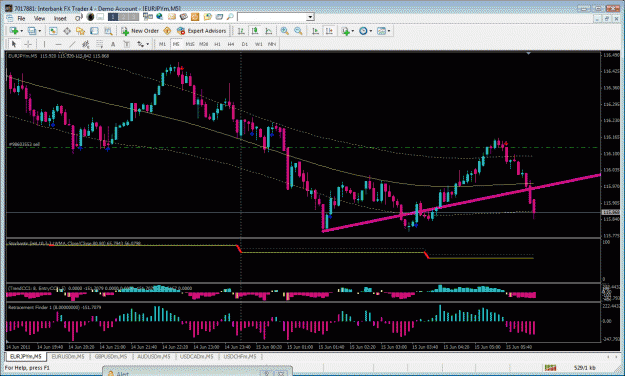Toggle Chart Shift
The width and height of the screenshot is (625, 376).
[x=329, y=31]
